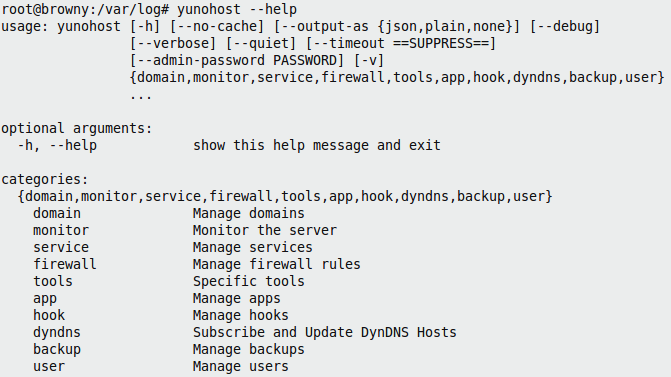Click the 'monitor' category entry
The width and height of the screenshot is (671, 377).
point(61,230)
